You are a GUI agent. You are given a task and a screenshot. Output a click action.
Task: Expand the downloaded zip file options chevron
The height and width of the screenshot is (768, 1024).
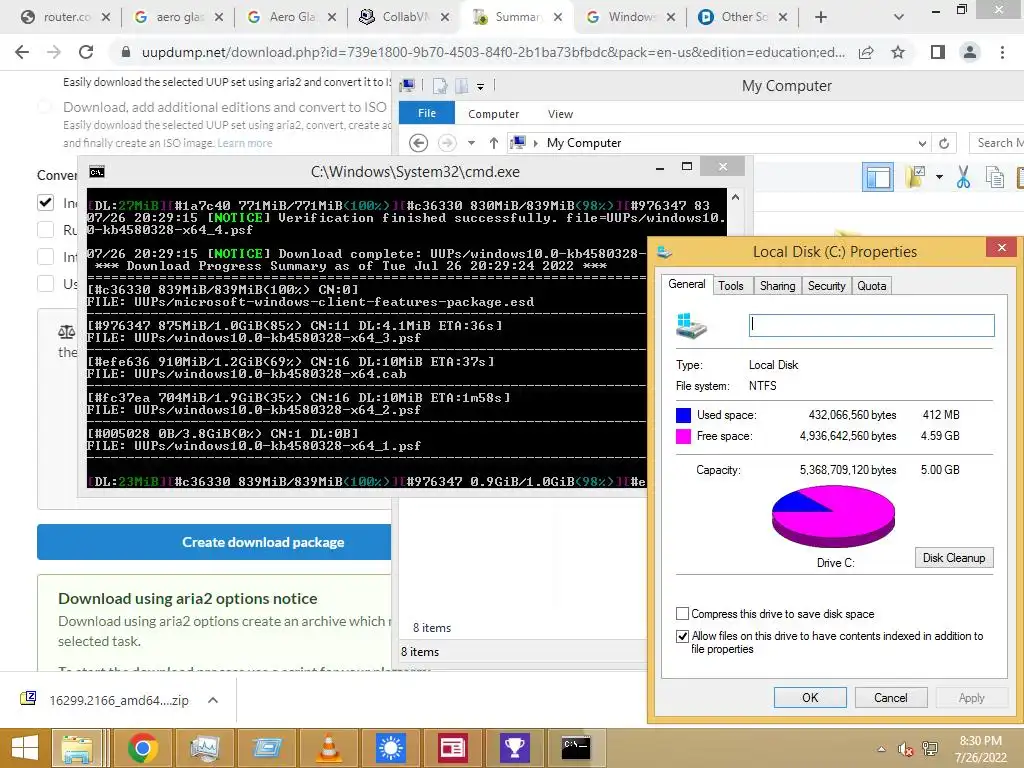click(x=212, y=700)
